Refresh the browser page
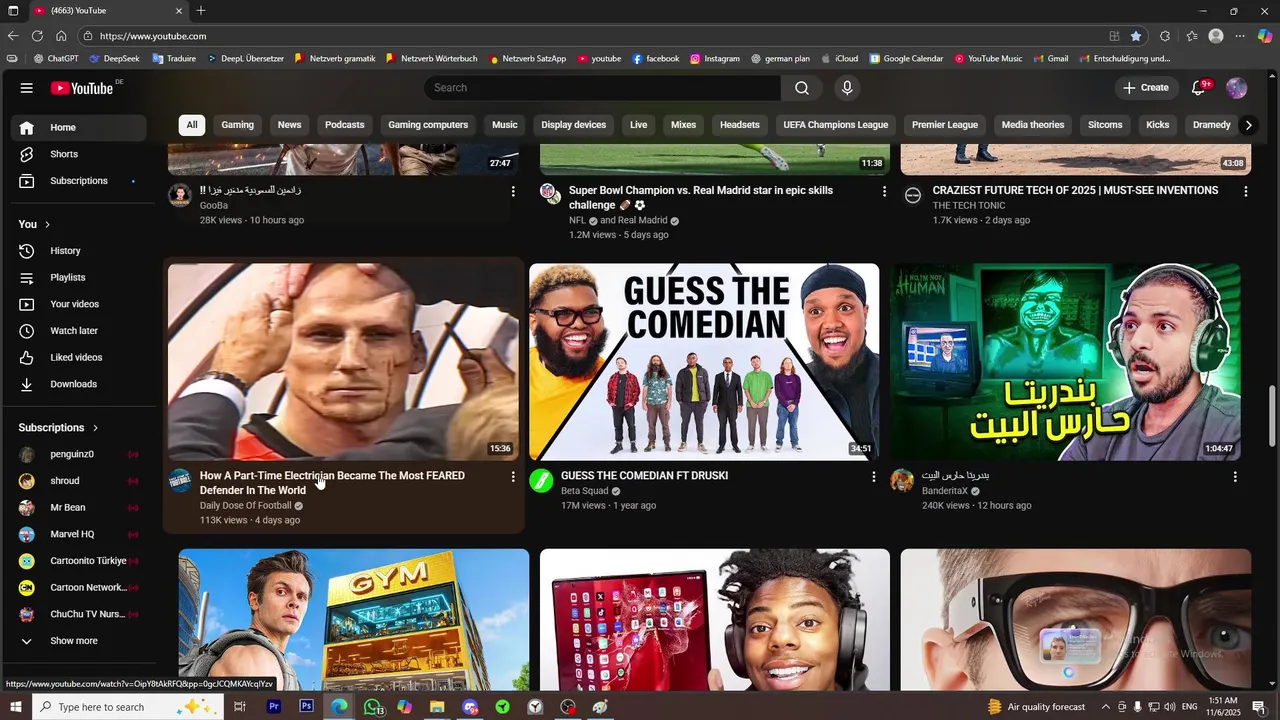Viewport: 1280px width, 720px height. [x=37, y=36]
